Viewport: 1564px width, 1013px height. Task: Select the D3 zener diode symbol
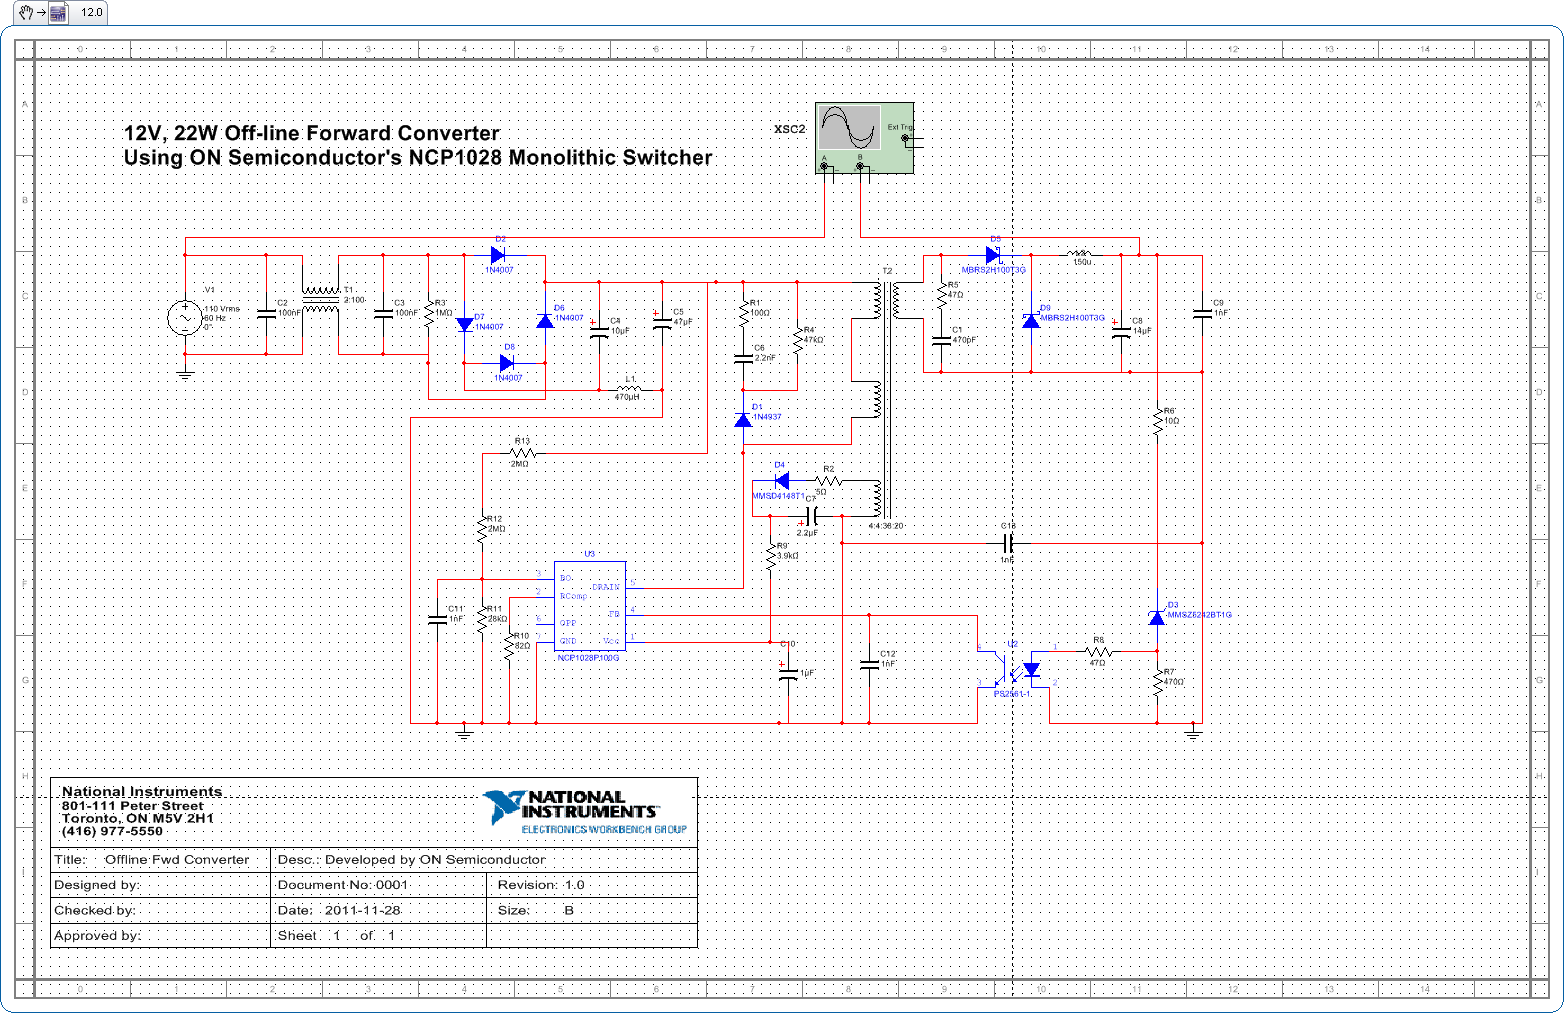[1157, 617]
